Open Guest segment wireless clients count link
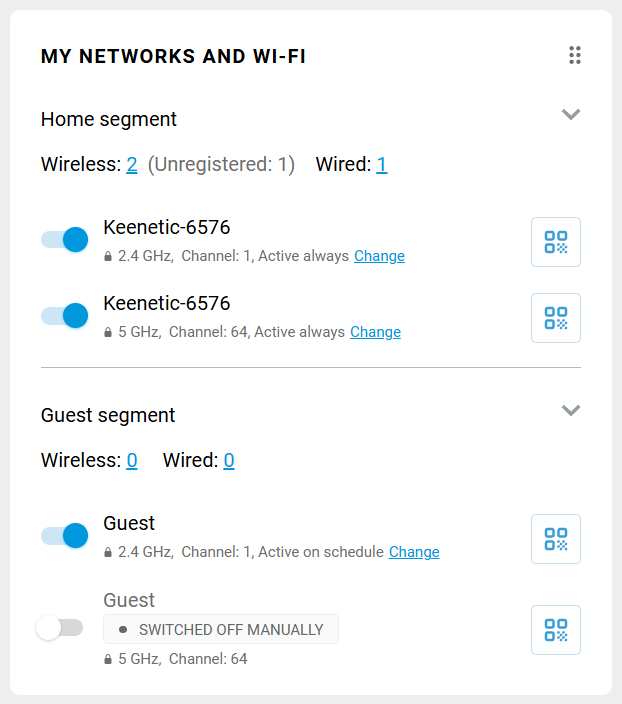Screen dimensions: 622x704 (132, 461)
